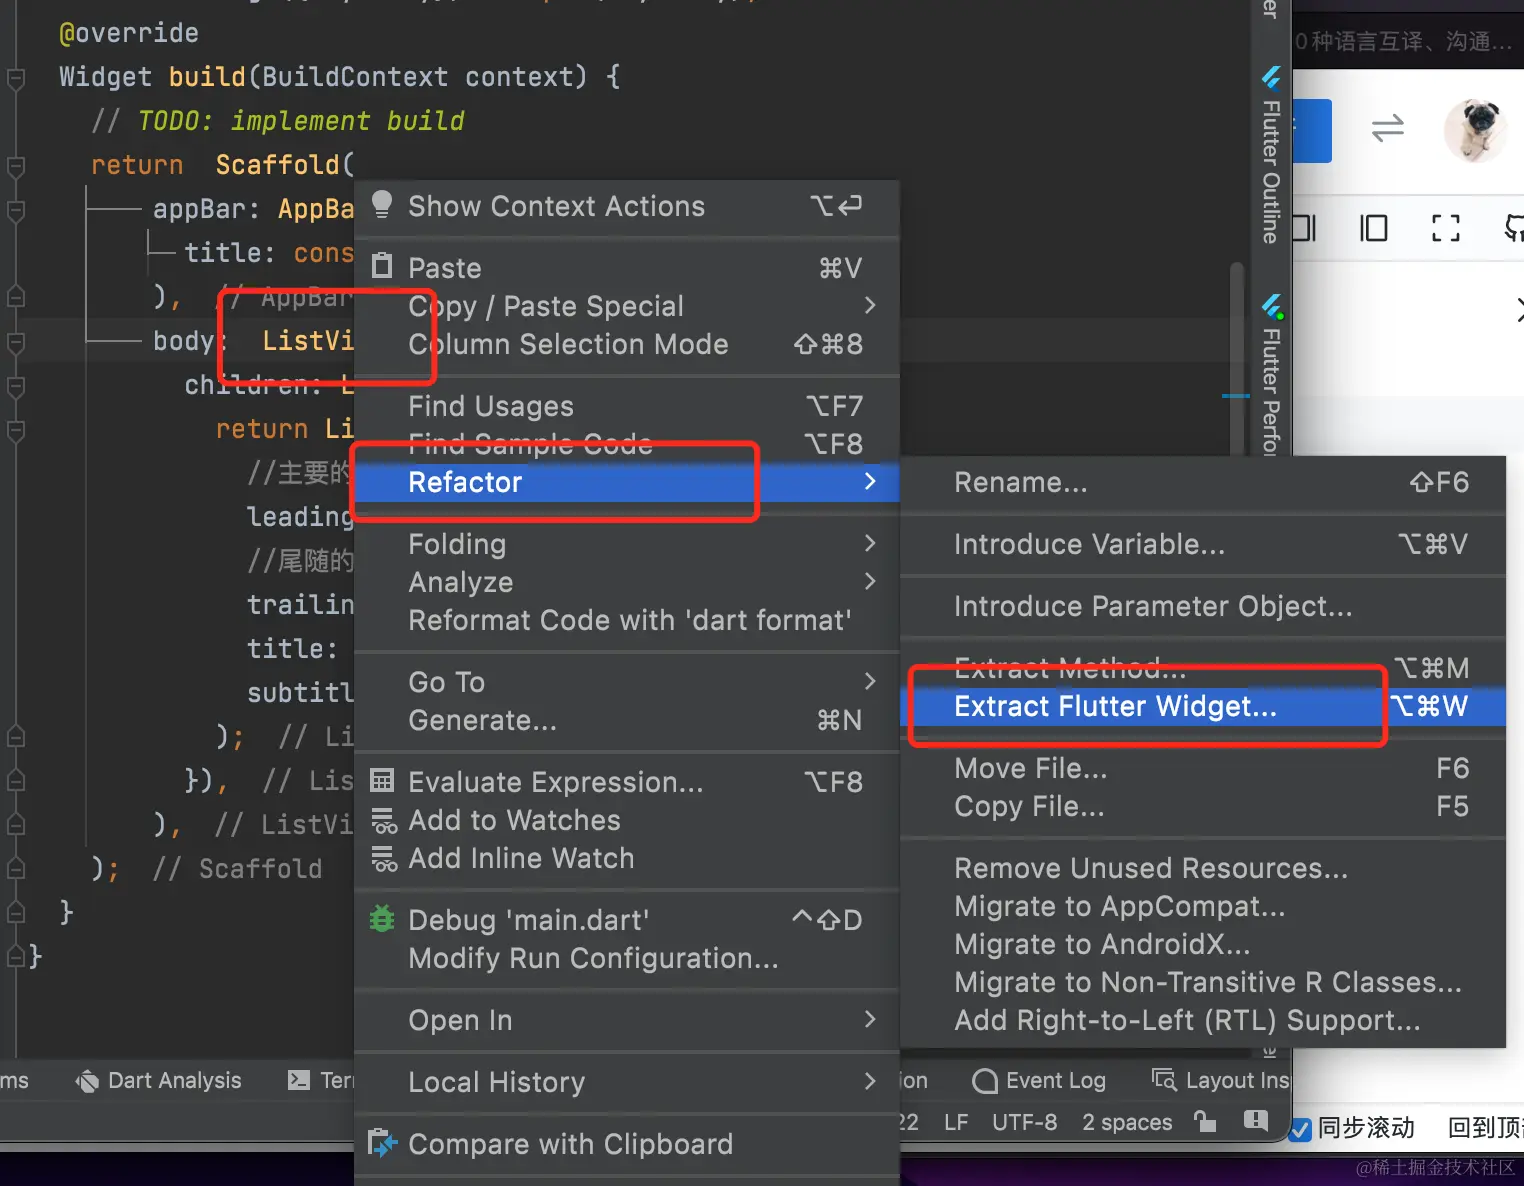Expand the Local History submenu
Image resolution: width=1524 pixels, height=1186 pixels.
tap(627, 1082)
